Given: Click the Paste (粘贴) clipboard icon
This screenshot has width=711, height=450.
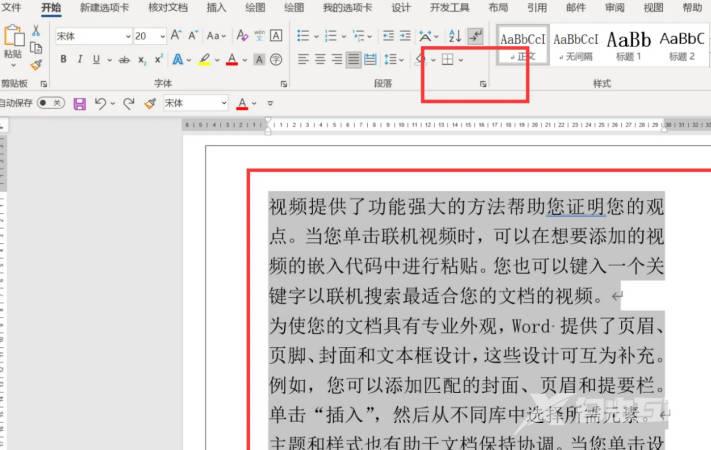Looking at the screenshot, I should pyautogui.click(x=13, y=36).
